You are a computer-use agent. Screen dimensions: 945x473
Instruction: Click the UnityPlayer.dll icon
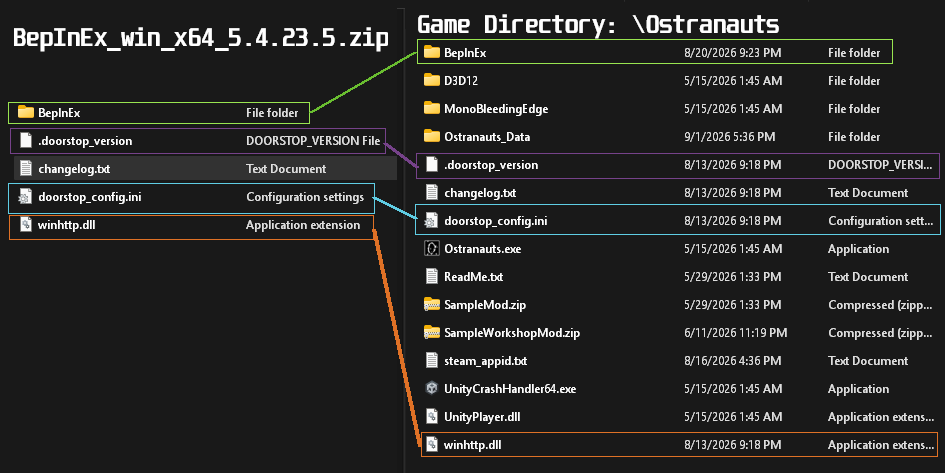click(x=432, y=416)
